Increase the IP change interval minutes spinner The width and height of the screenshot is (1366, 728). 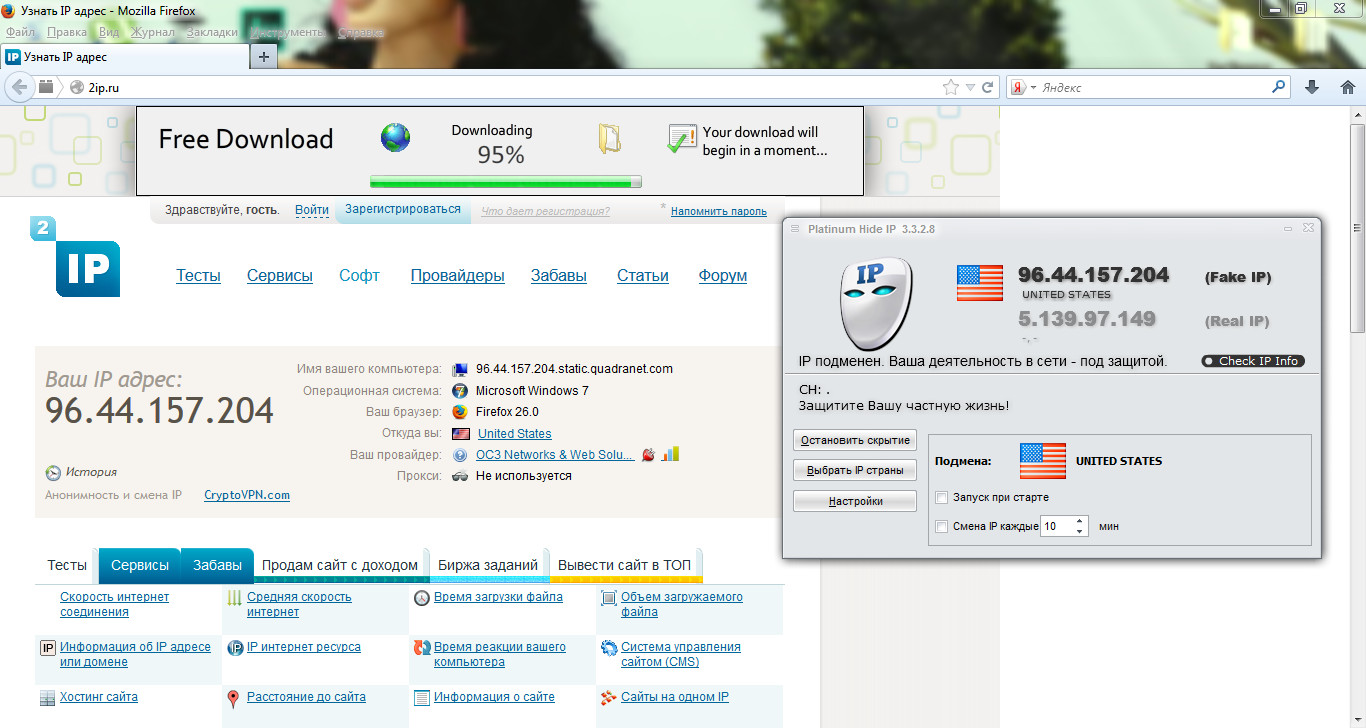tap(1080, 520)
